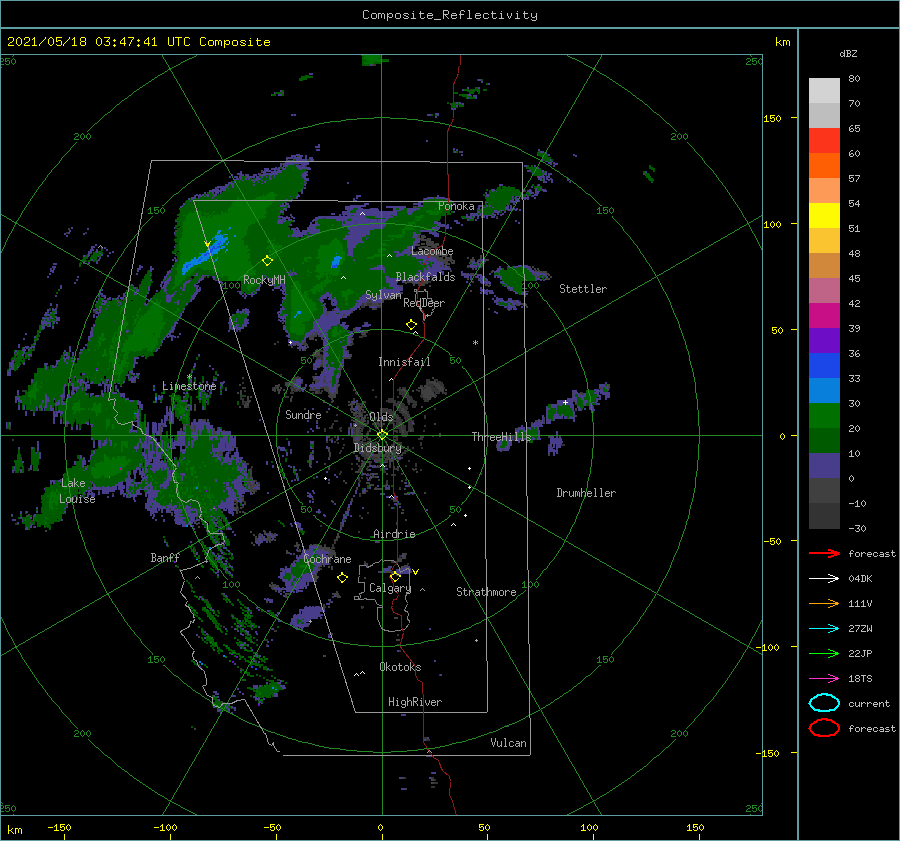Image resolution: width=900 pixels, height=841 pixels.
Task: Click the Stettler town label
Action: [x=583, y=289]
